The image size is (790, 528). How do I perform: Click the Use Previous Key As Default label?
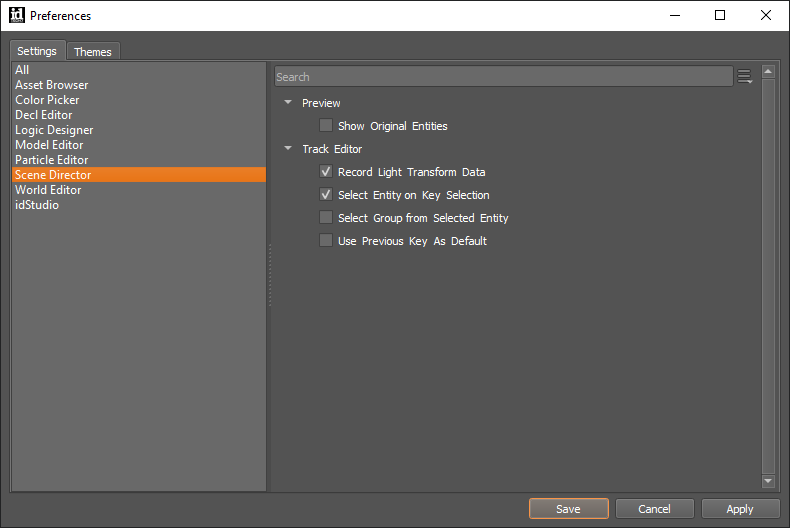412,241
